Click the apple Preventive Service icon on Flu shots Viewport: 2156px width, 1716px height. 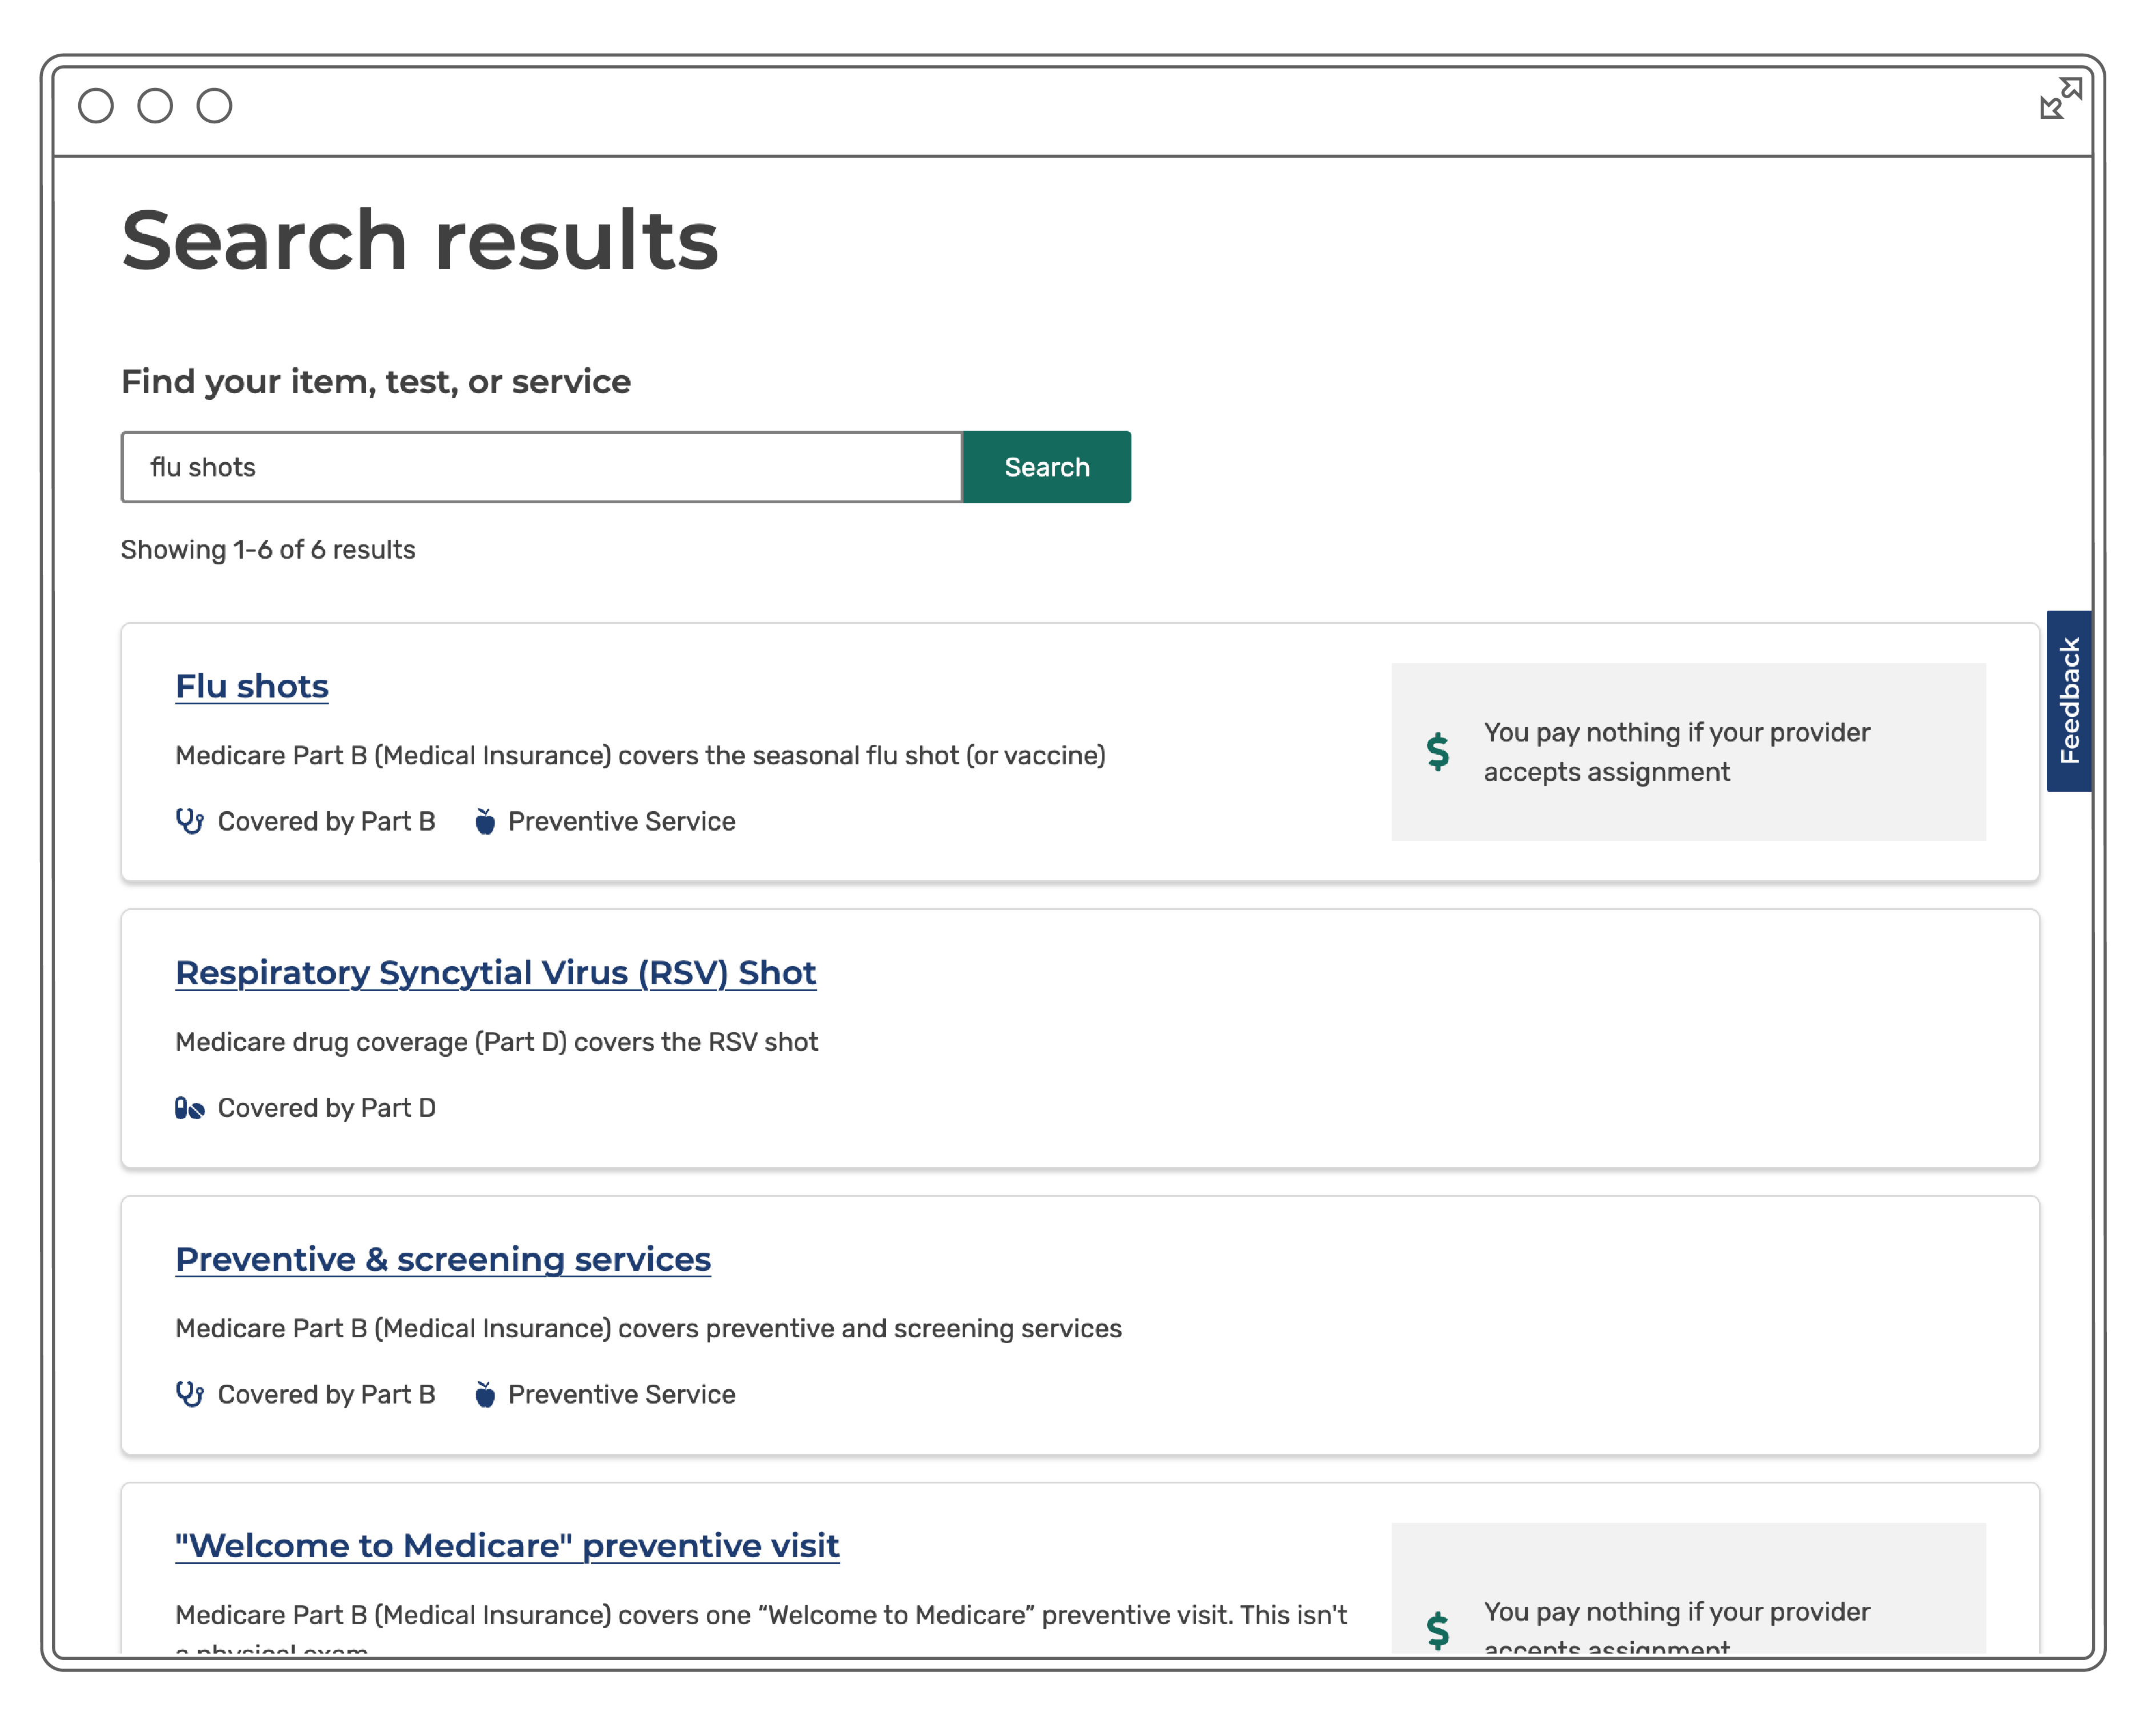pos(485,821)
